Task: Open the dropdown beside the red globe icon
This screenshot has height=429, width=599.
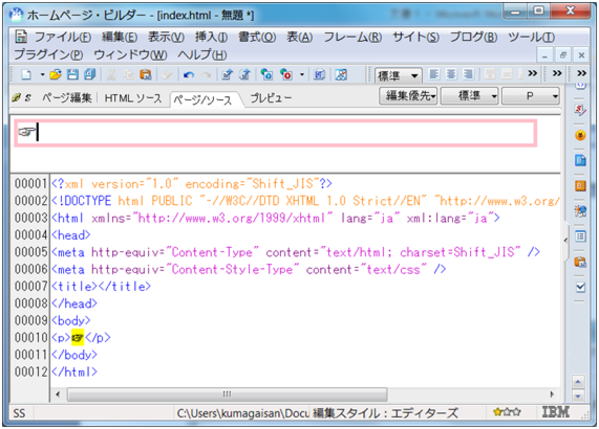Action: [x=302, y=74]
